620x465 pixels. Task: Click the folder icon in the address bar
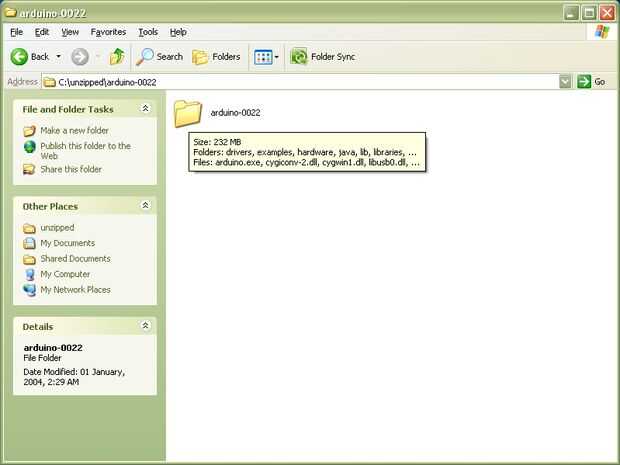[49, 82]
